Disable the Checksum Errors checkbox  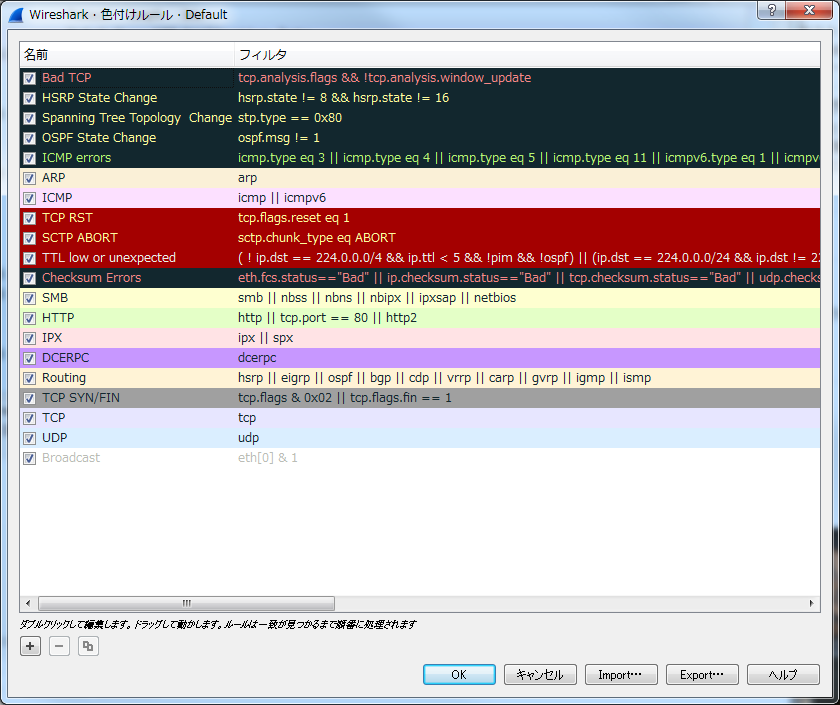tap(29, 278)
